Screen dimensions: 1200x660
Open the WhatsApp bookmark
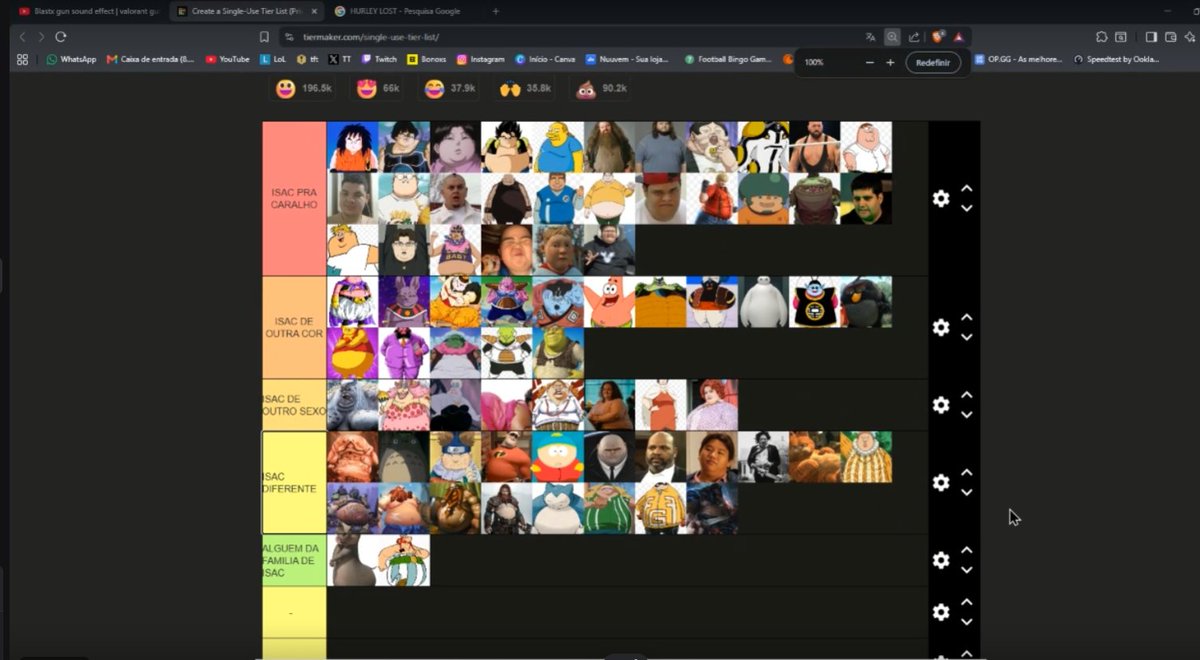(71, 59)
